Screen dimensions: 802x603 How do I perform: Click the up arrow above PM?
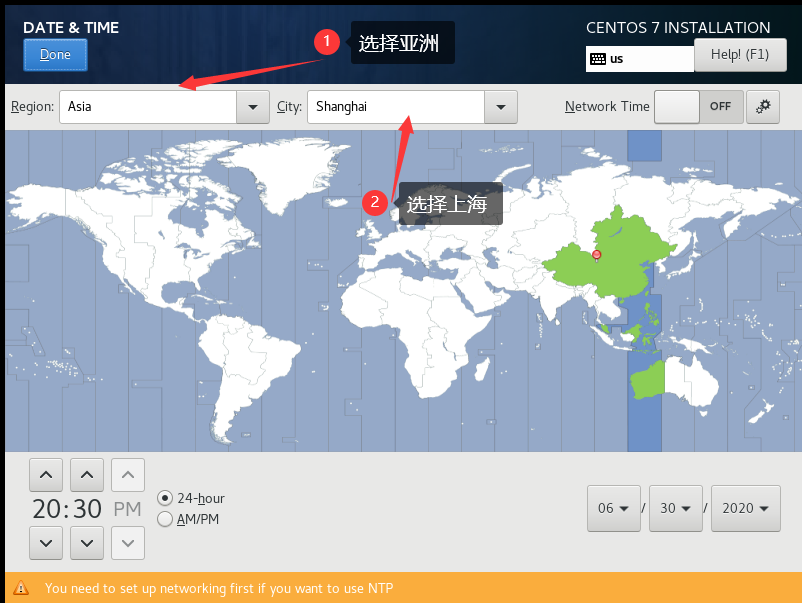(128, 475)
